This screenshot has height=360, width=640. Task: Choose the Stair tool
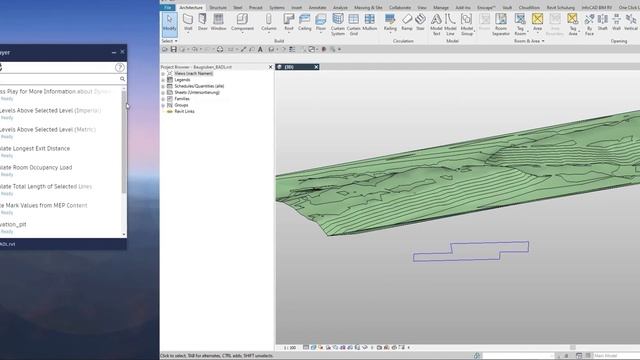tap(420, 22)
